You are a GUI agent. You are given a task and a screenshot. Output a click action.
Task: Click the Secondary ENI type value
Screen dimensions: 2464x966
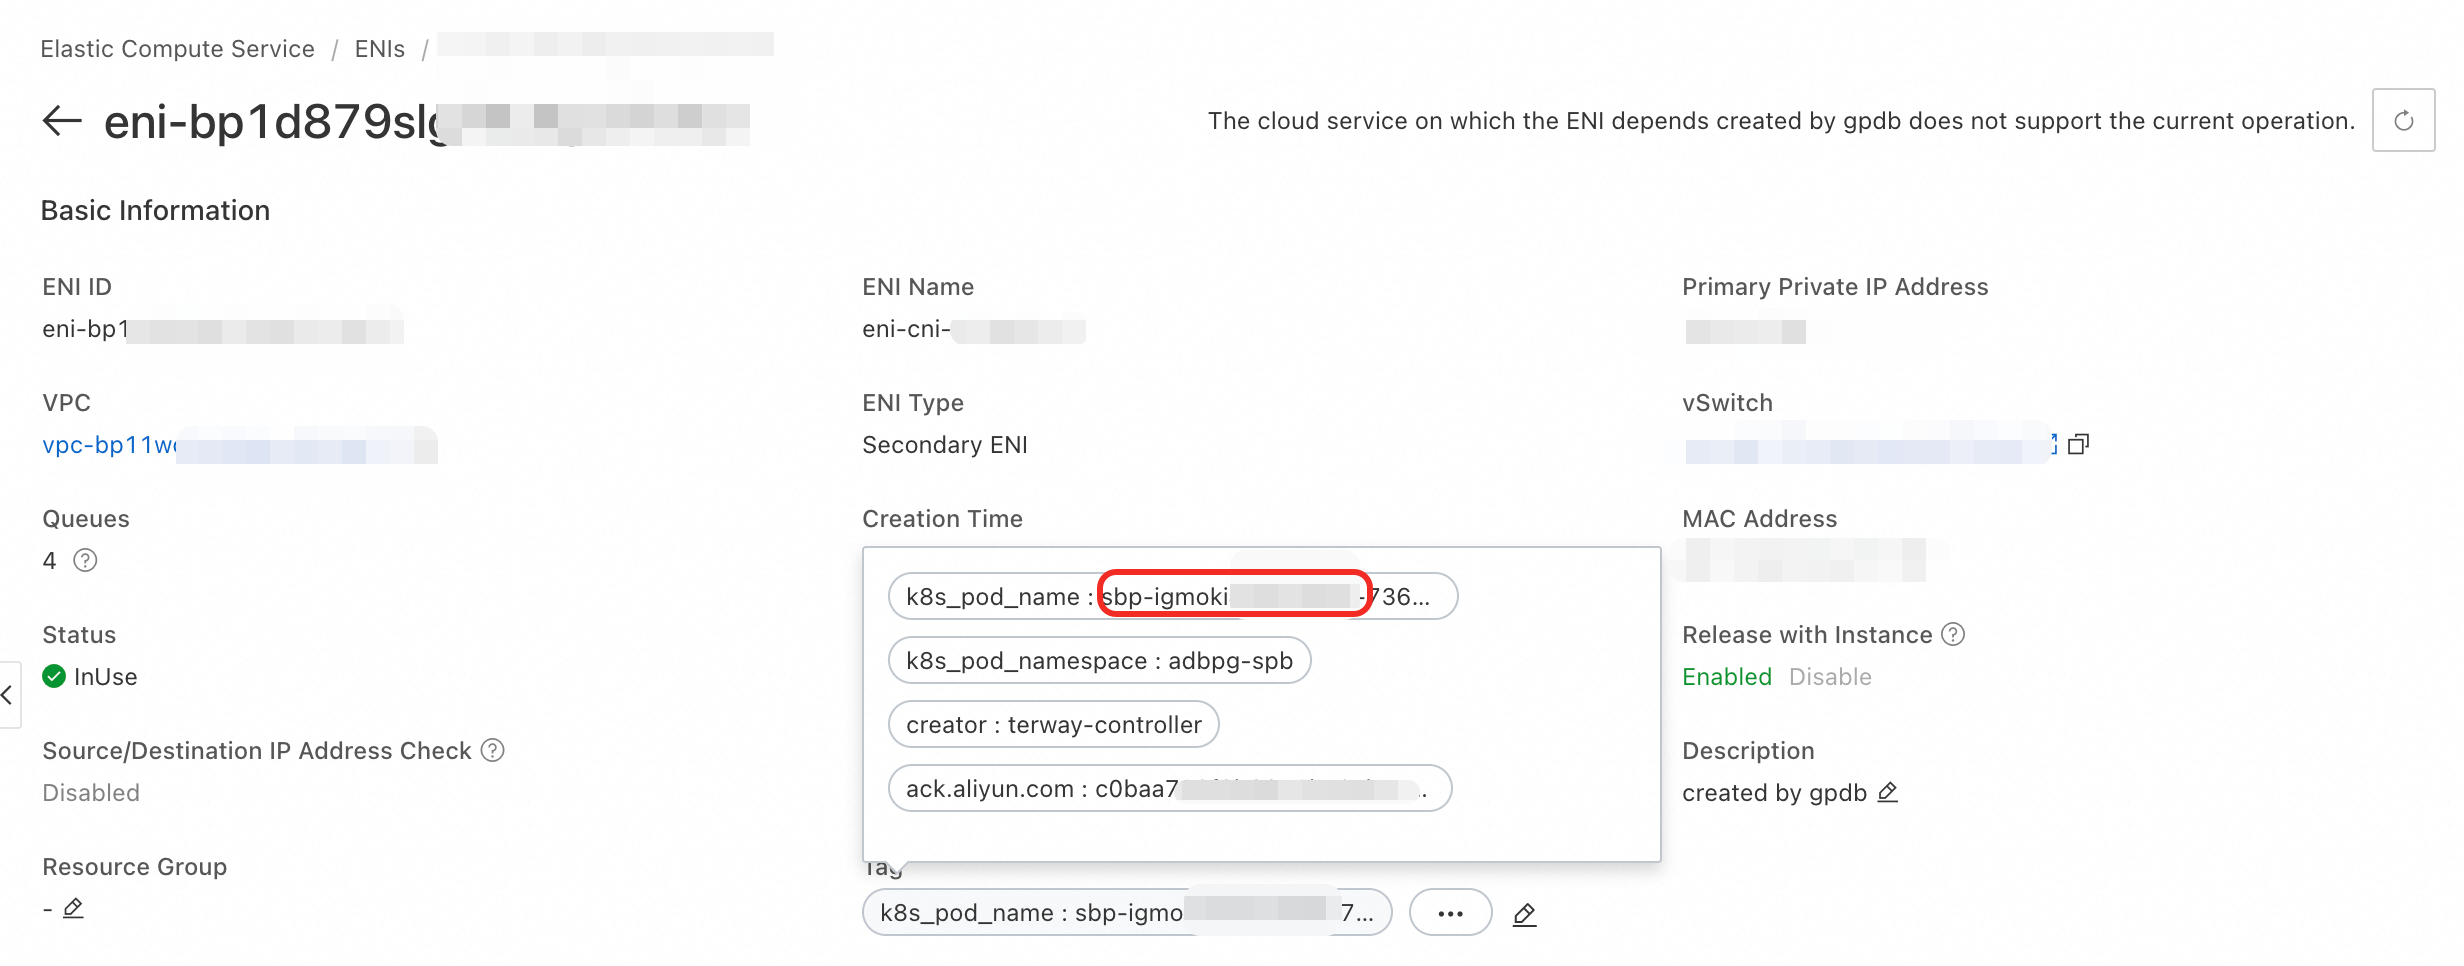tap(945, 445)
